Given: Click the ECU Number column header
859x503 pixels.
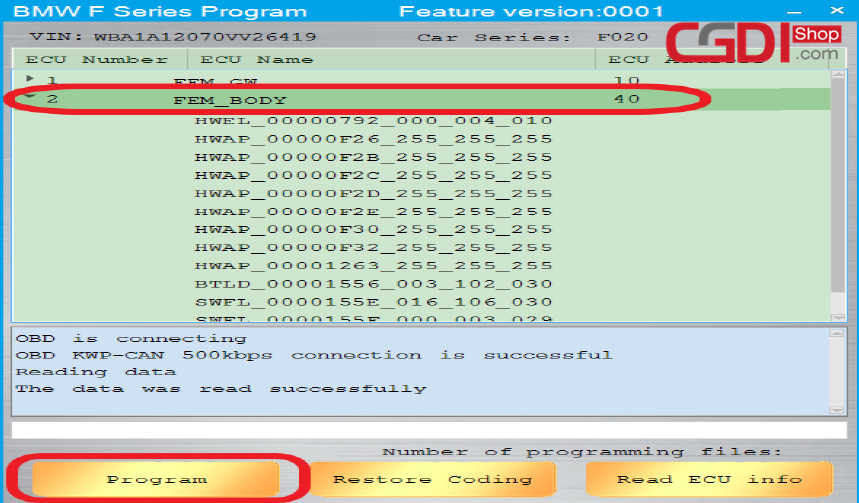Looking at the screenshot, I should pyautogui.click(x=100, y=59).
